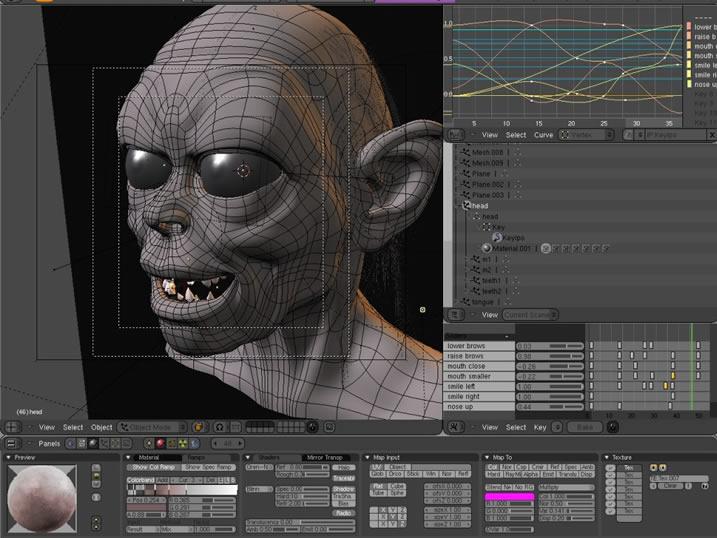The width and height of the screenshot is (717, 538).
Task: Toggle the first texture channel checkbox
Action: pyautogui.click(x=611, y=468)
